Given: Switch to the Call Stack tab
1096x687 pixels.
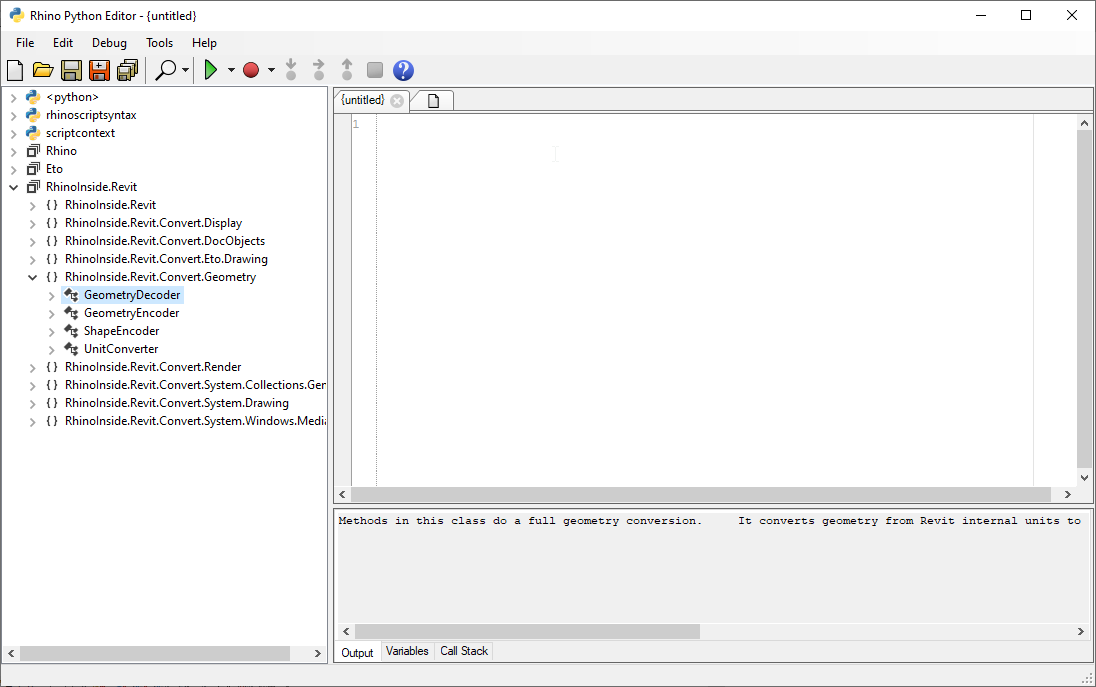Looking at the screenshot, I should (x=464, y=651).
